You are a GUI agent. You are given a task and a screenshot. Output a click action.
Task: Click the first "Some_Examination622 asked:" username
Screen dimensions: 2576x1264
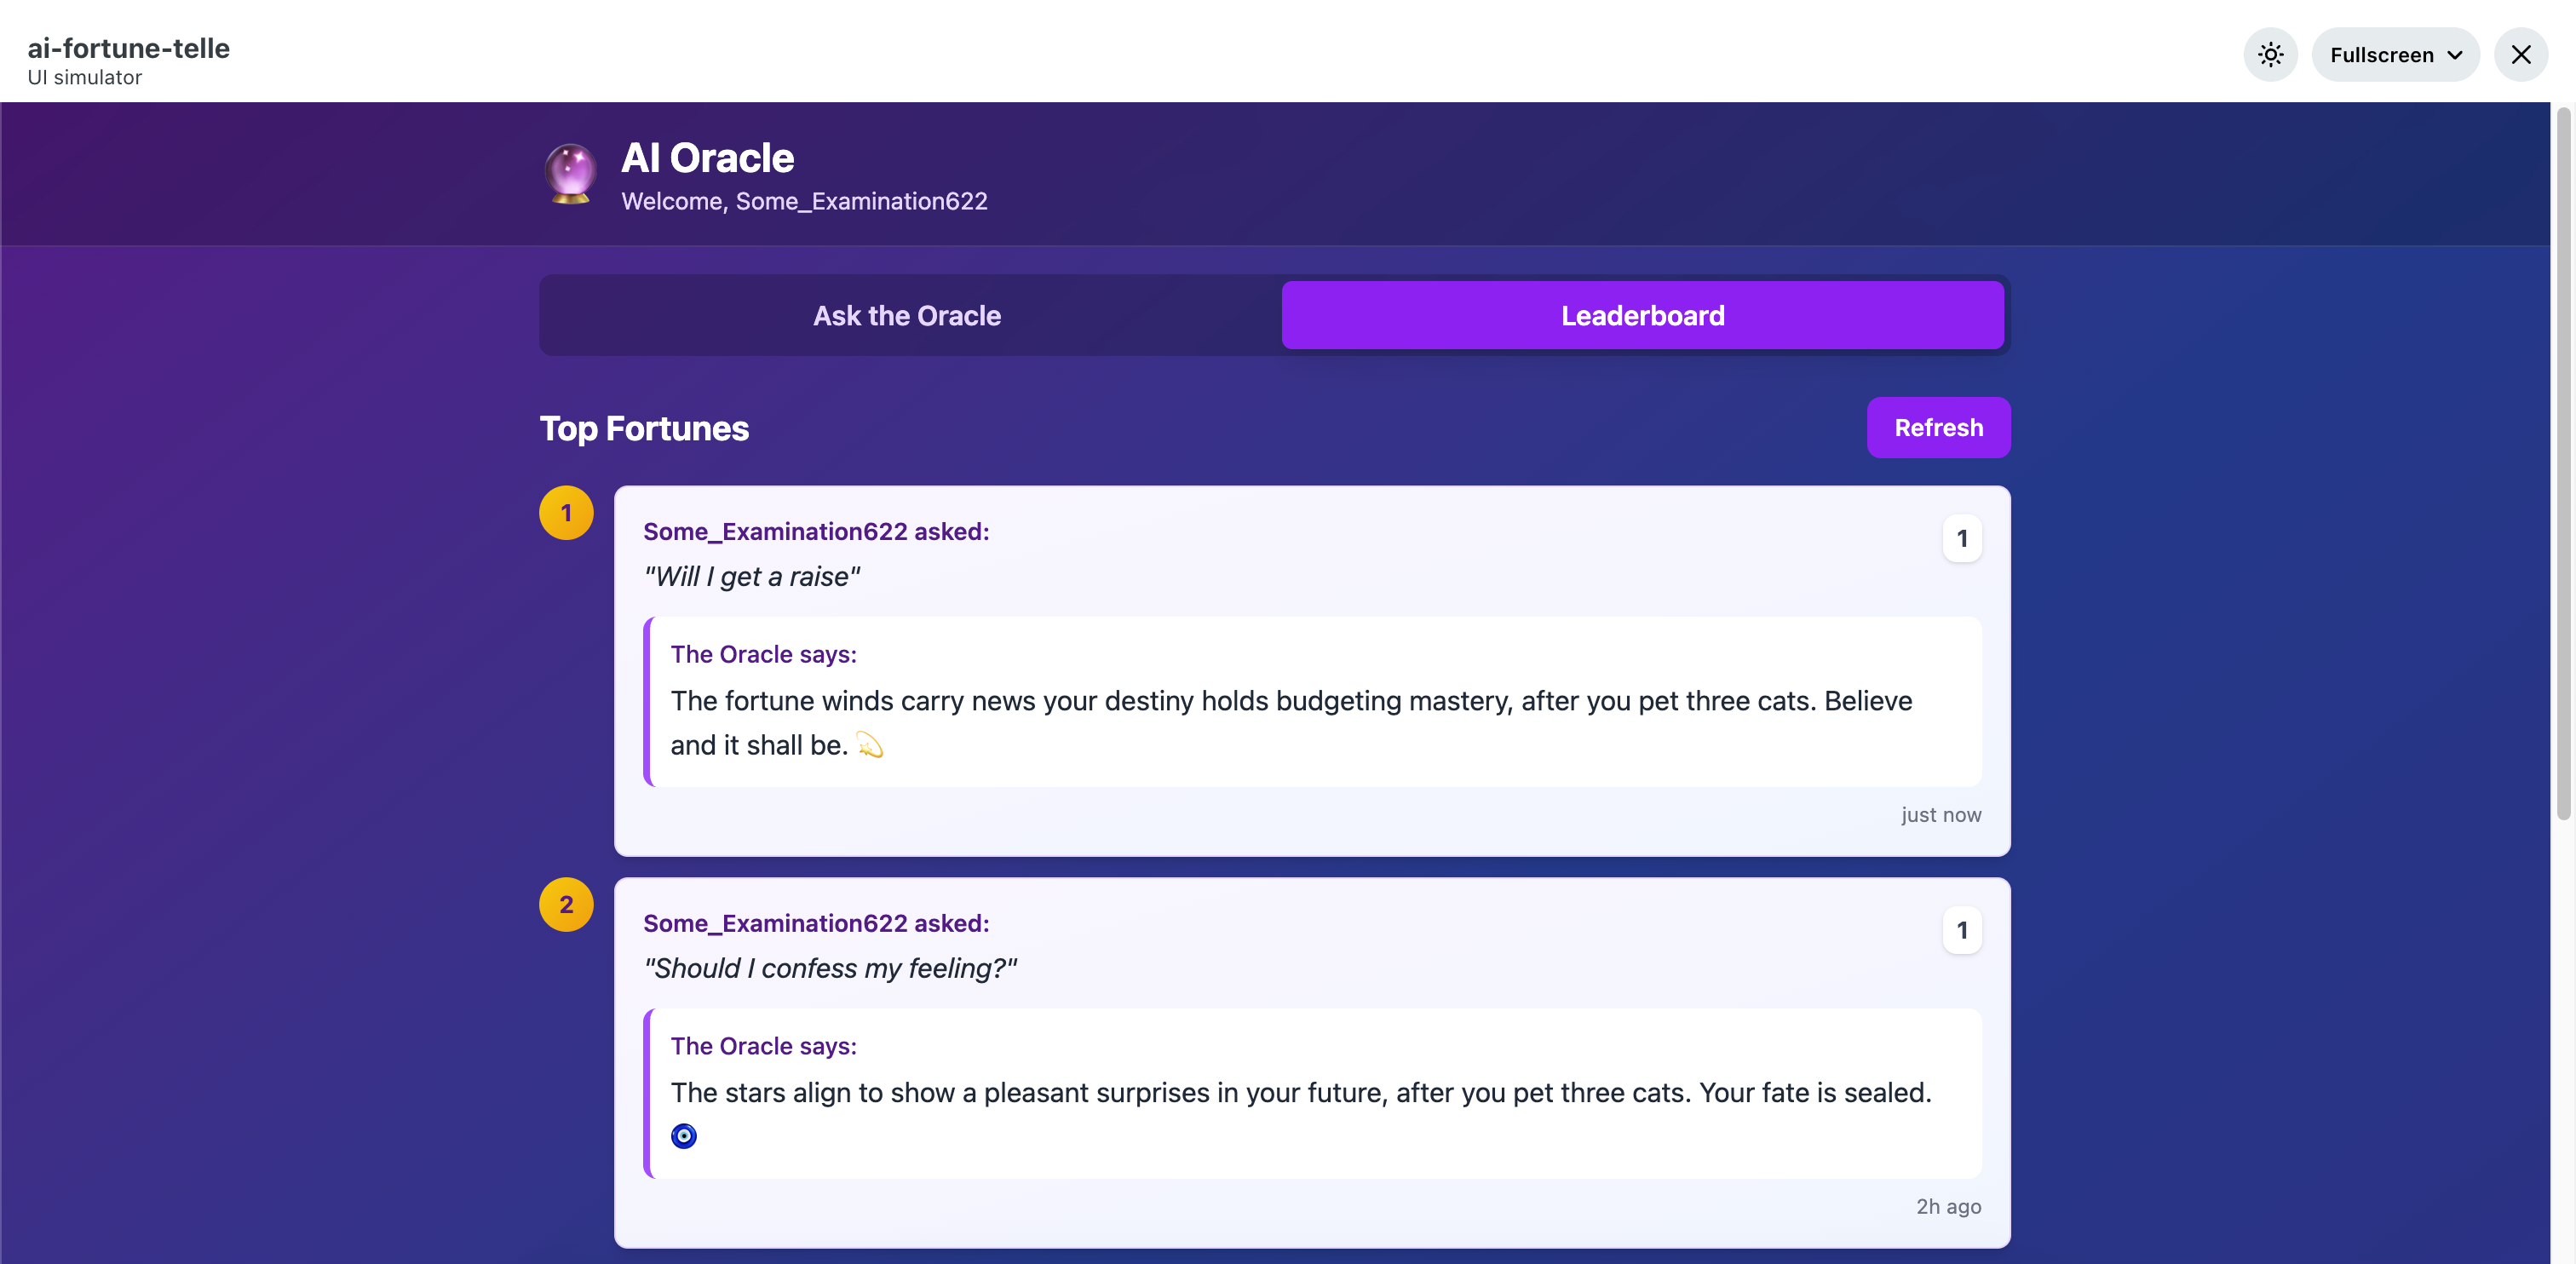point(815,532)
